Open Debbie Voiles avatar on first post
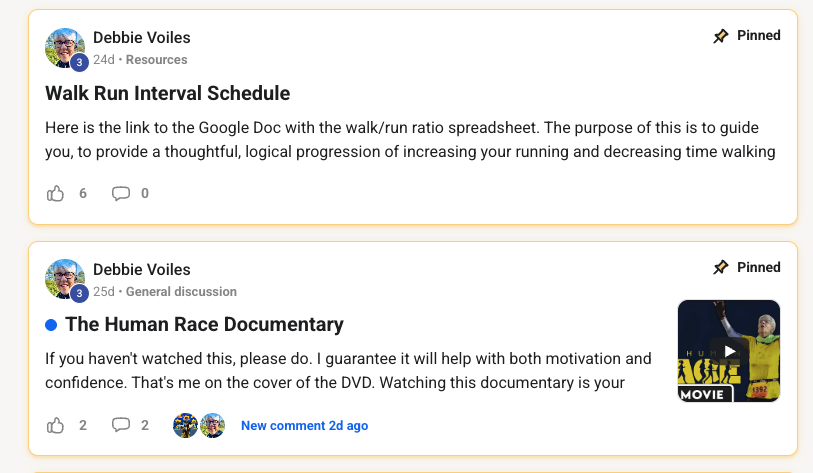This screenshot has height=473, width=813. (65, 48)
